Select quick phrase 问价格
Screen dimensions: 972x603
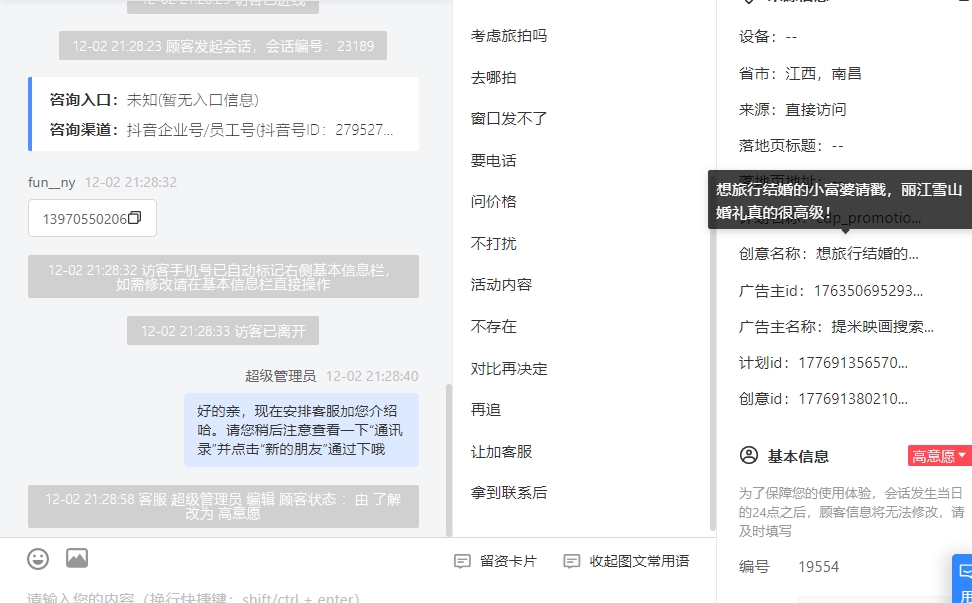[493, 201]
